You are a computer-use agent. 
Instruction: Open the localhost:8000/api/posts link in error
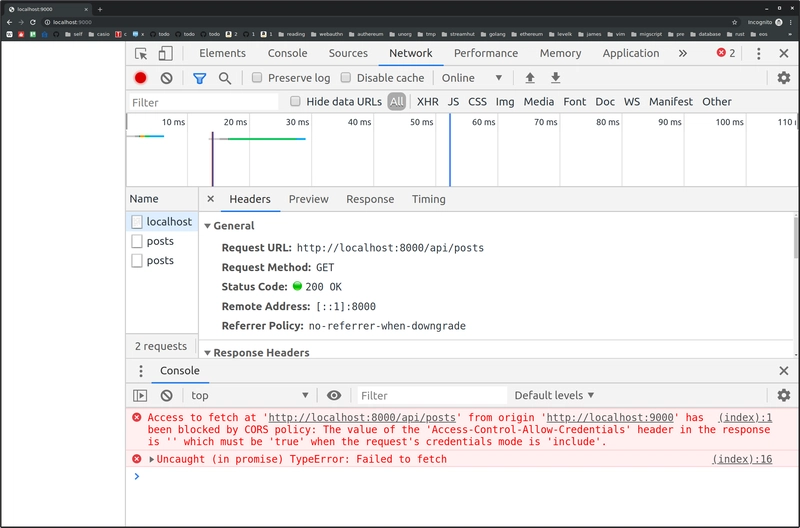pyautogui.click(x=362, y=418)
